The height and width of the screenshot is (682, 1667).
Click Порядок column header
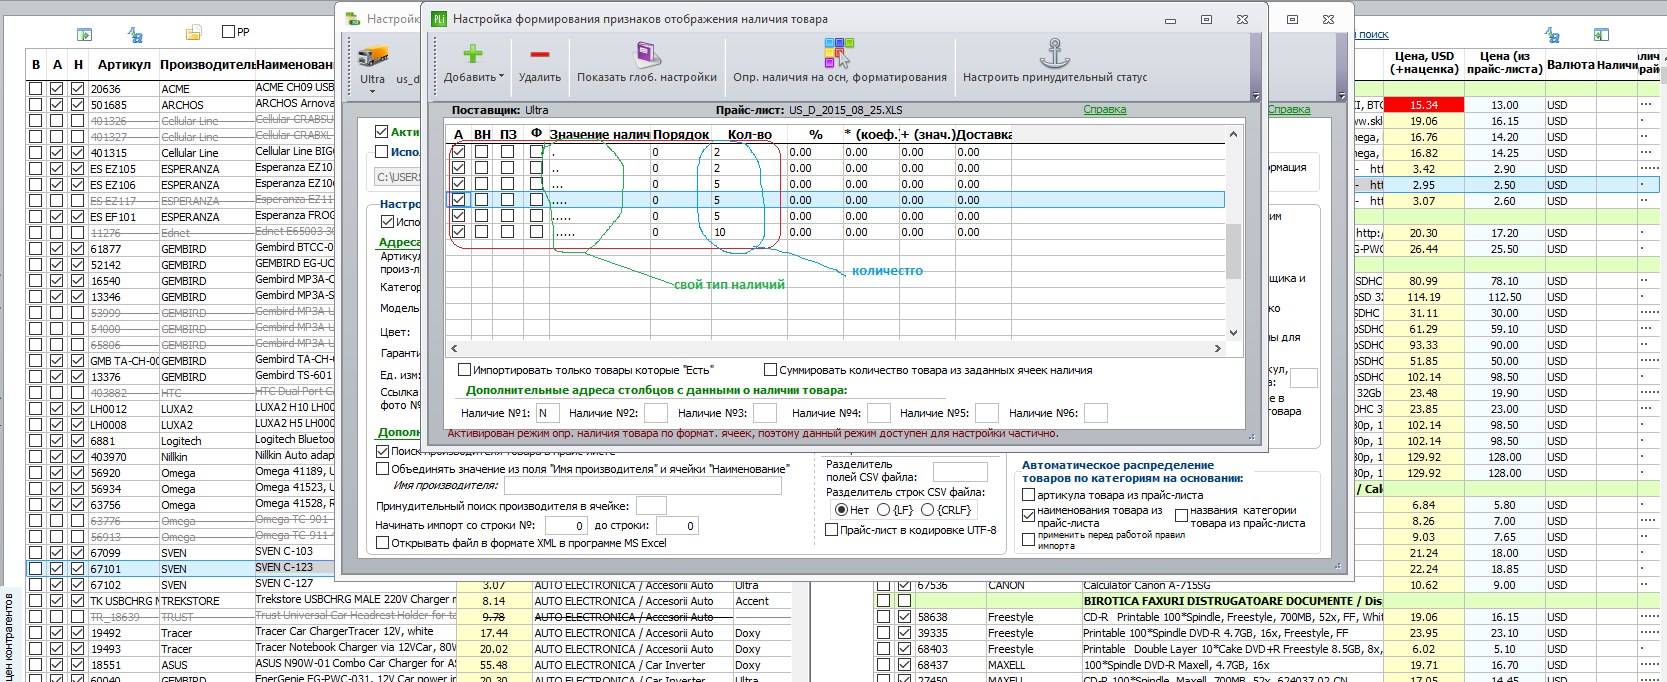click(x=681, y=134)
